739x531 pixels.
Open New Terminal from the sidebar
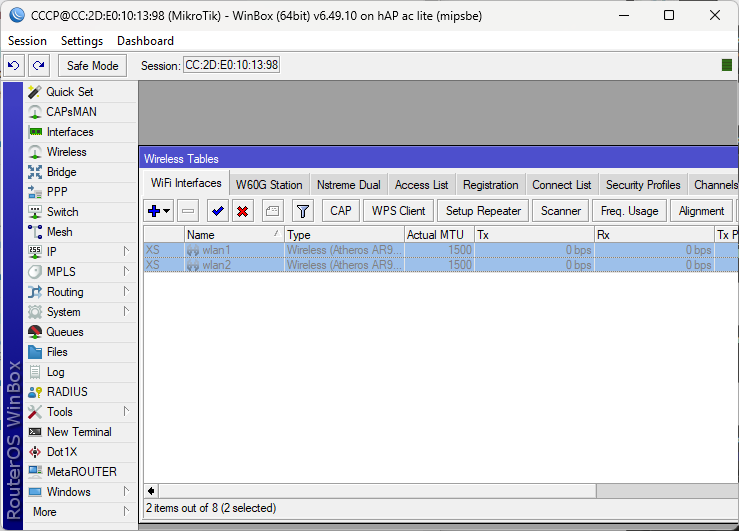point(81,432)
